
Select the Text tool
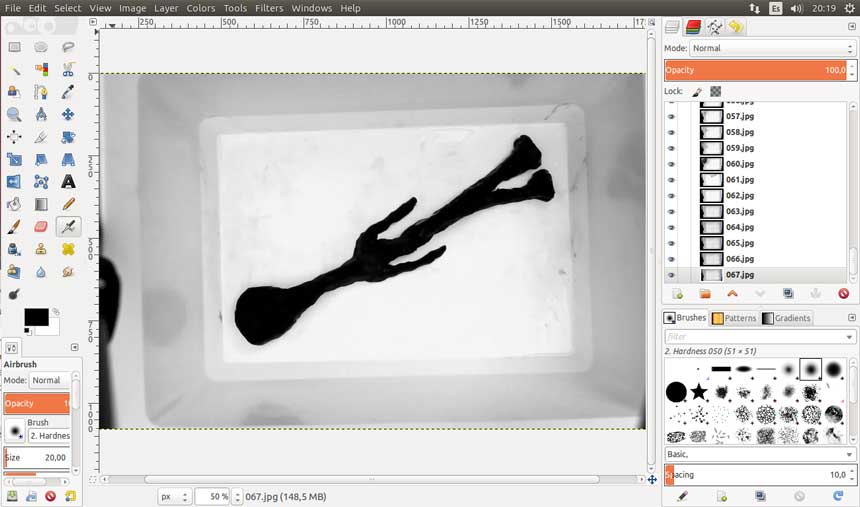pyautogui.click(x=68, y=182)
